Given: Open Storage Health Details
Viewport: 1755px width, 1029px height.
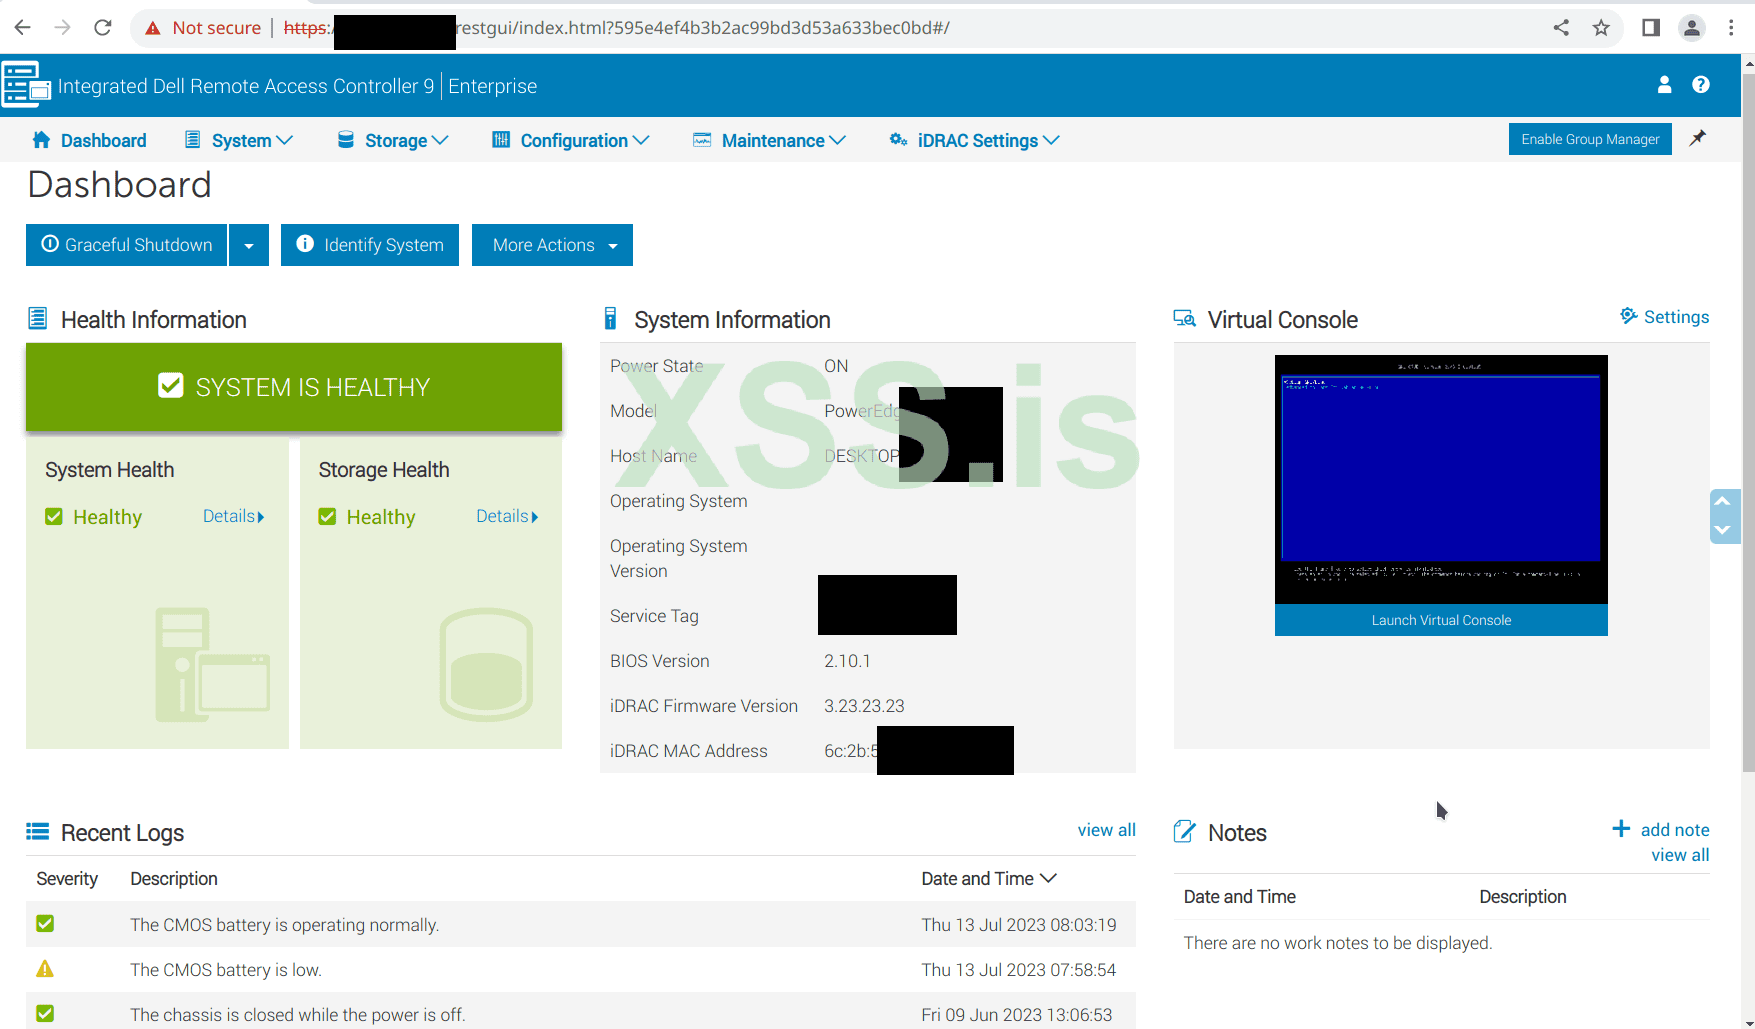Looking at the screenshot, I should click(506, 516).
